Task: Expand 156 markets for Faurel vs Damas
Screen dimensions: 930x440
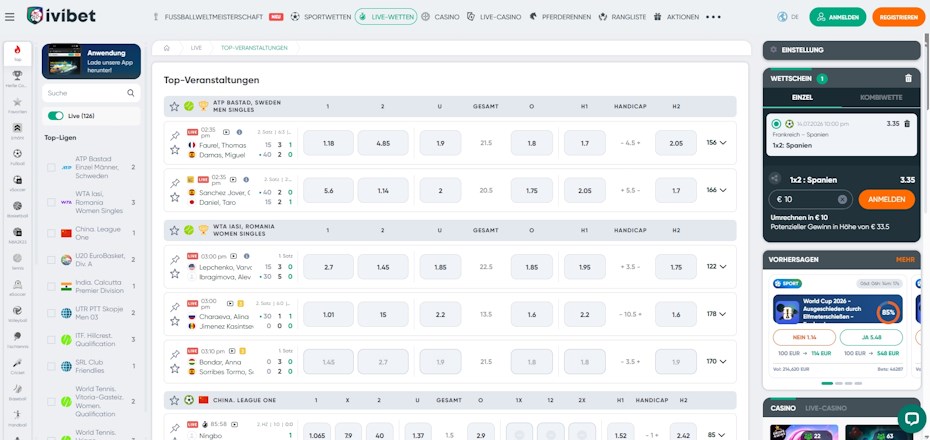Action: tap(716, 143)
